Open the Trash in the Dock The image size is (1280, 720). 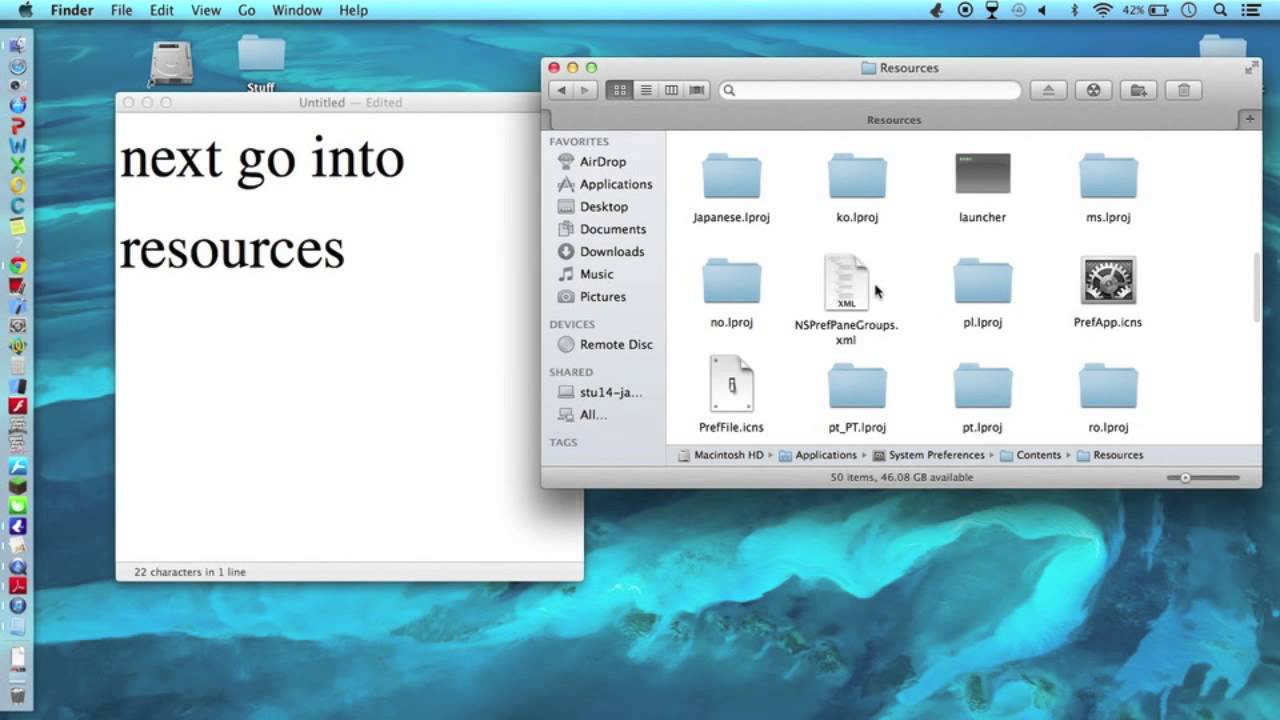coord(17,695)
